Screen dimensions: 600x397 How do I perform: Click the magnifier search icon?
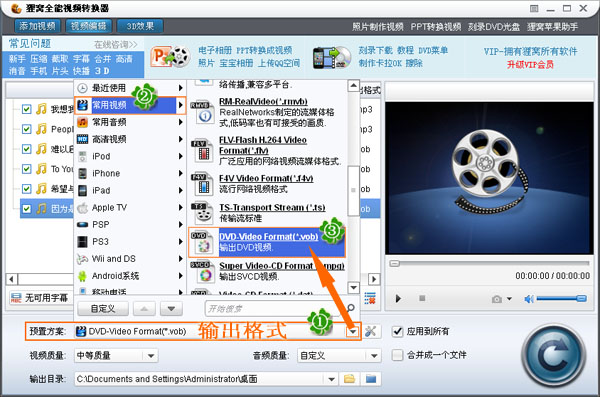point(350,308)
